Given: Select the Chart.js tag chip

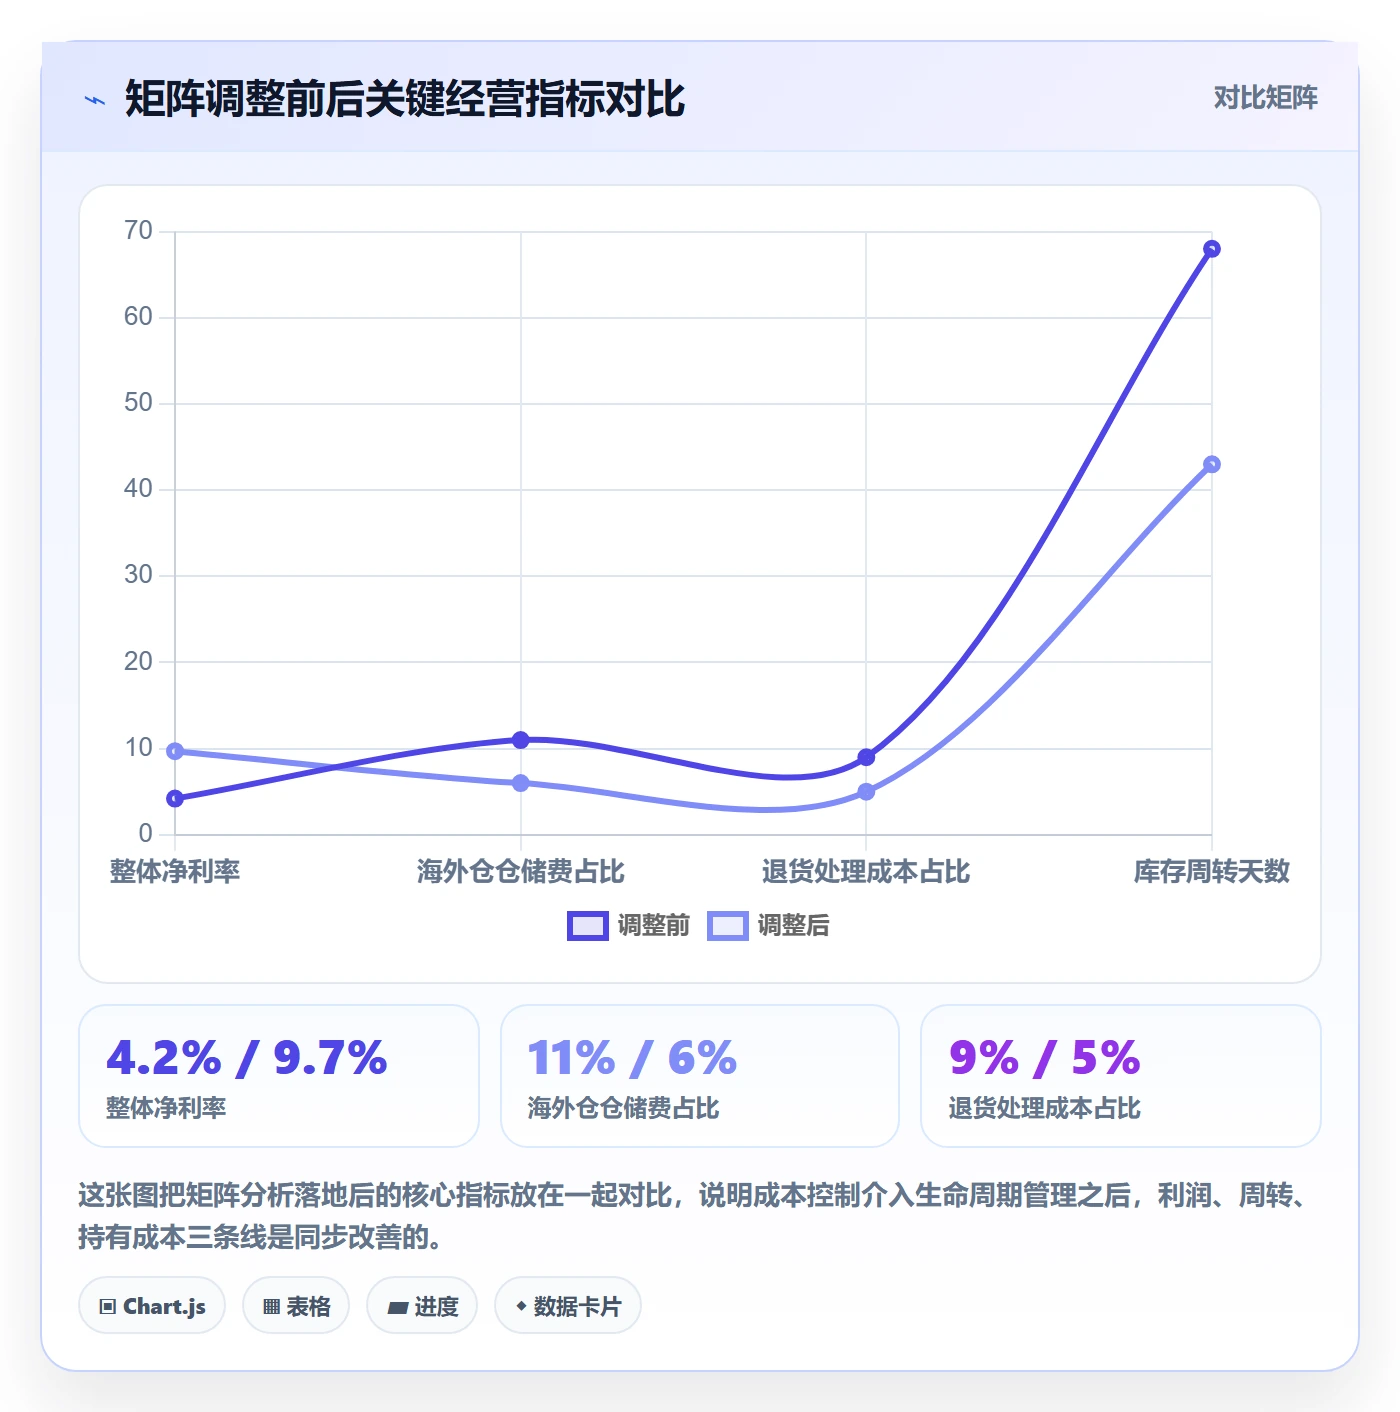Looking at the screenshot, I should [x=152, y=1305].
